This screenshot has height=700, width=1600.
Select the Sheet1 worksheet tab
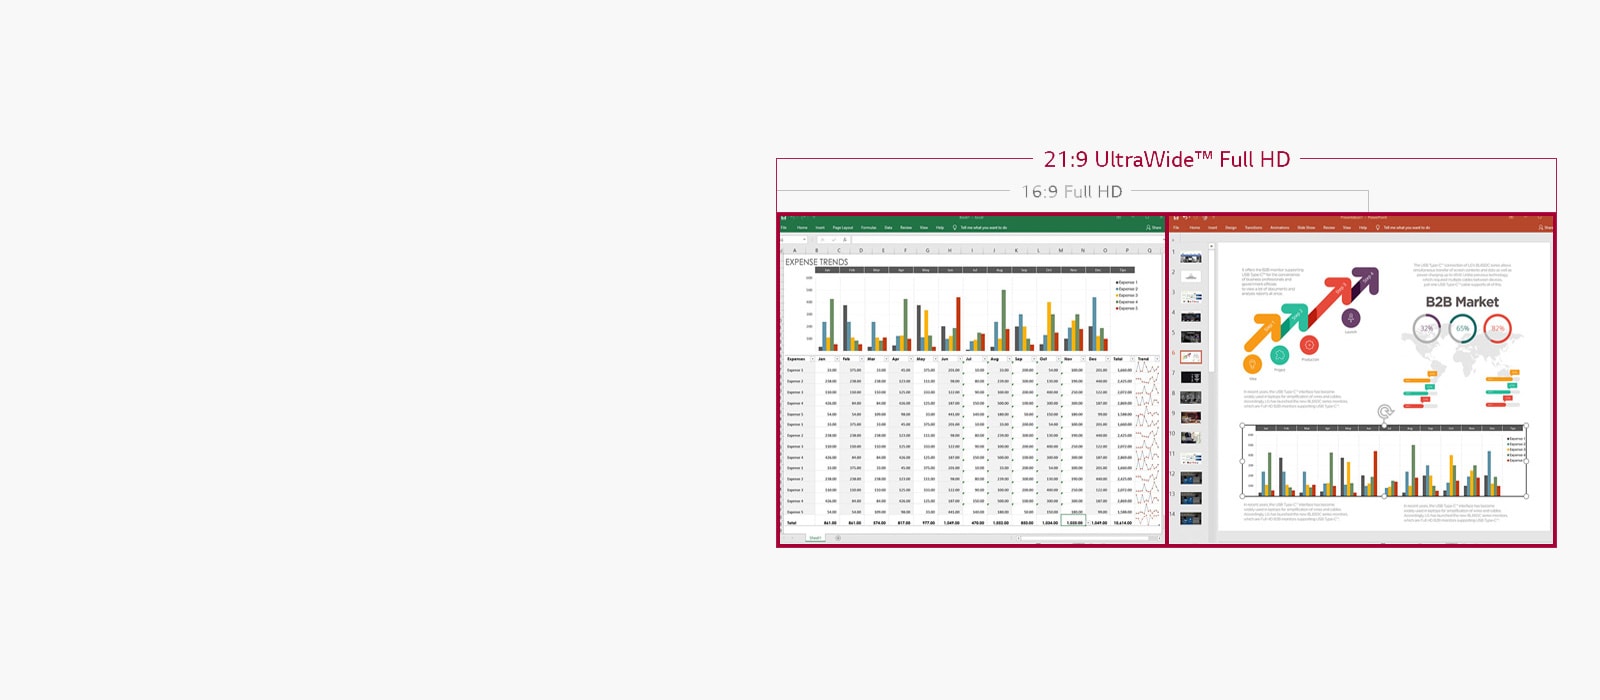click(x=815, y=538)
